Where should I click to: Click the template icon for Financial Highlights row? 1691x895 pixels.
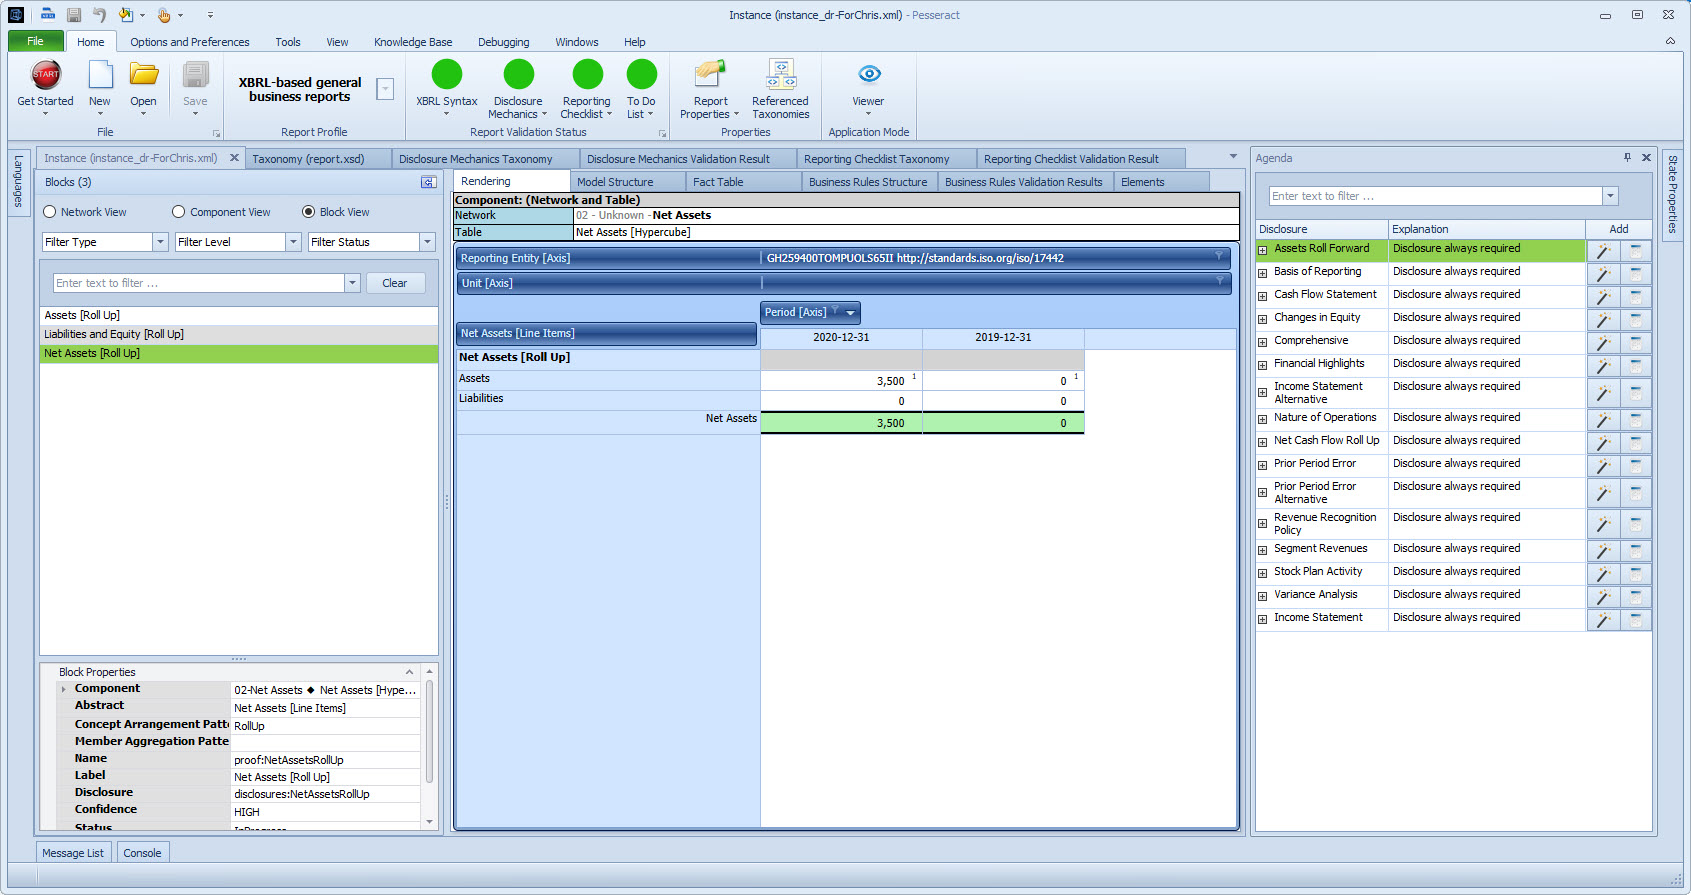[x=1636, y=366]
